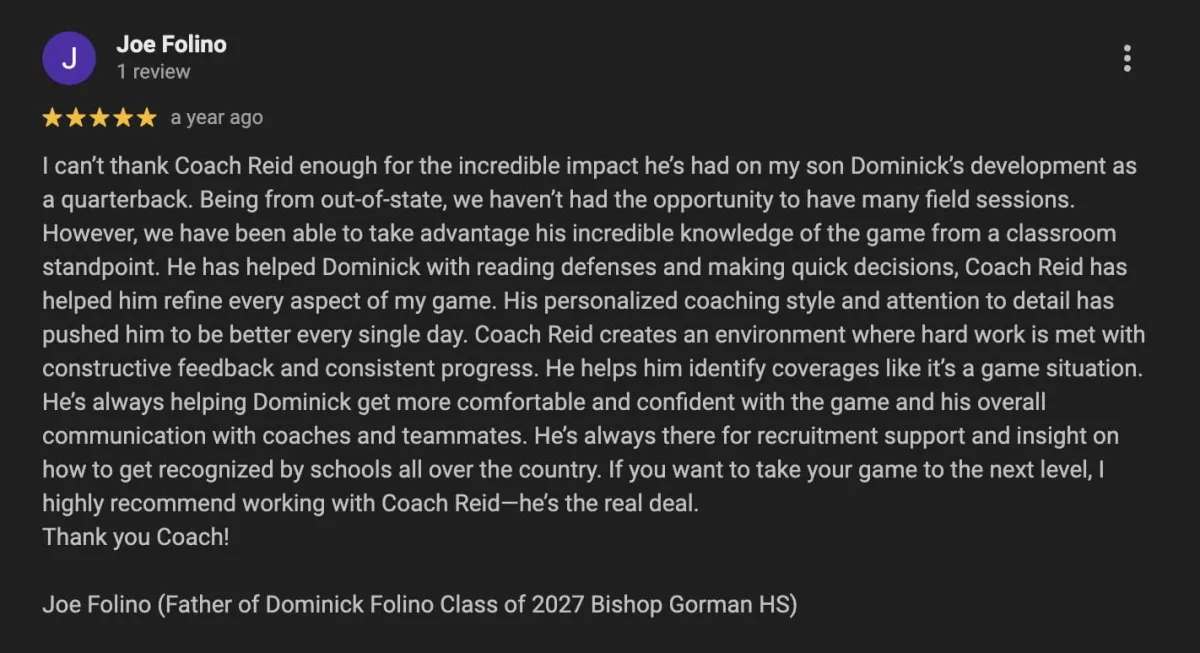
Task: Open the three-dot review options menu
Action: click(x=1127, y=58)
